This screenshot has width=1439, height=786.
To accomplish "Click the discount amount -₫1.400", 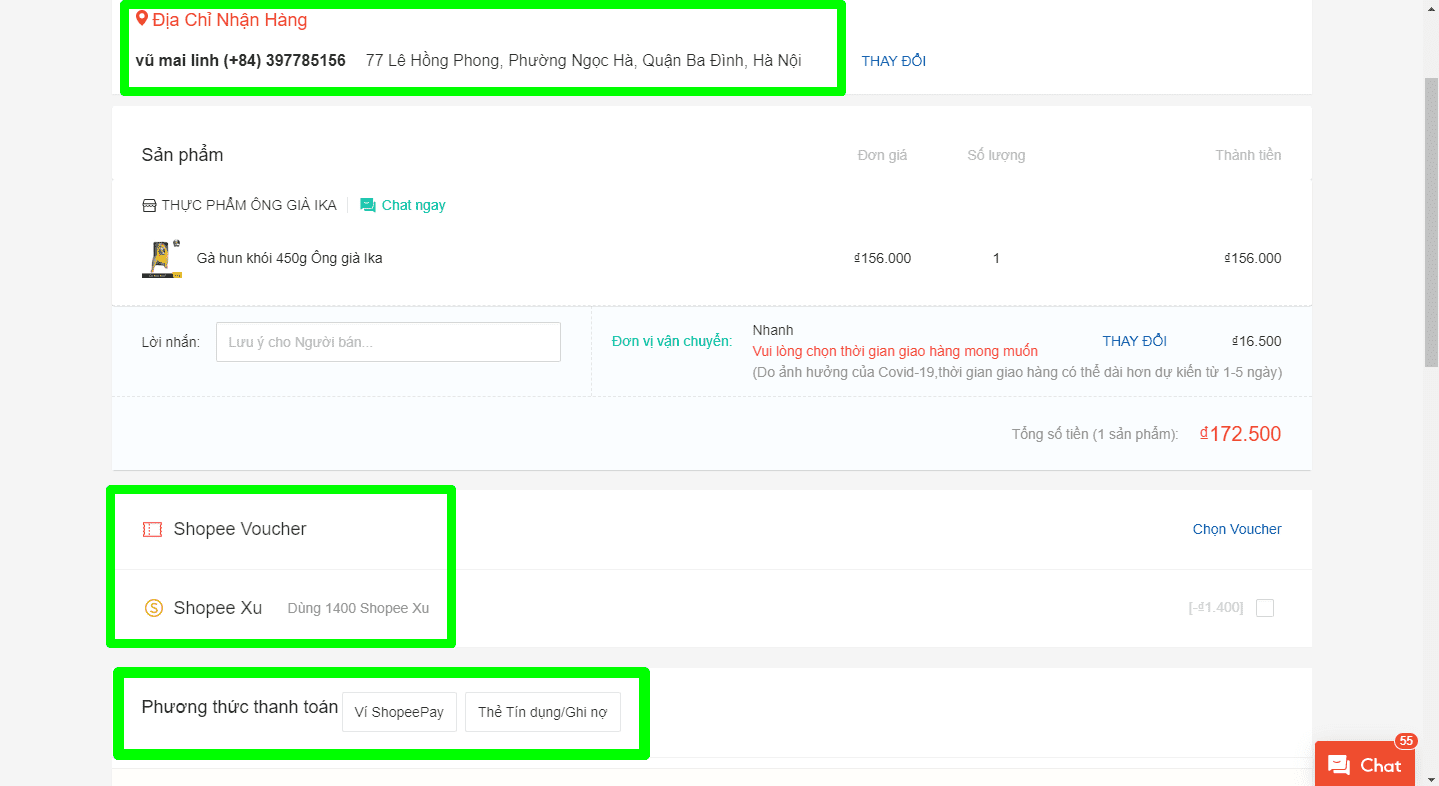I will (1215, 608).
